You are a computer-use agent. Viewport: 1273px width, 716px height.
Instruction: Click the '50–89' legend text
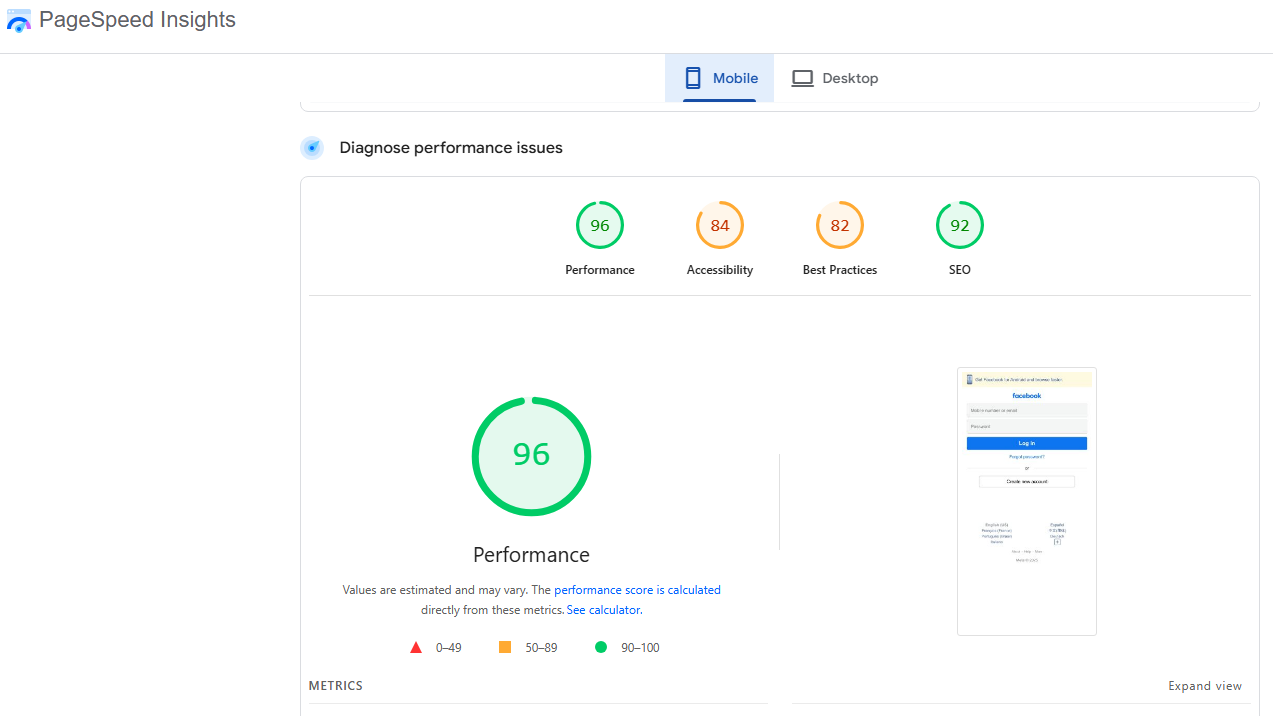541,648
